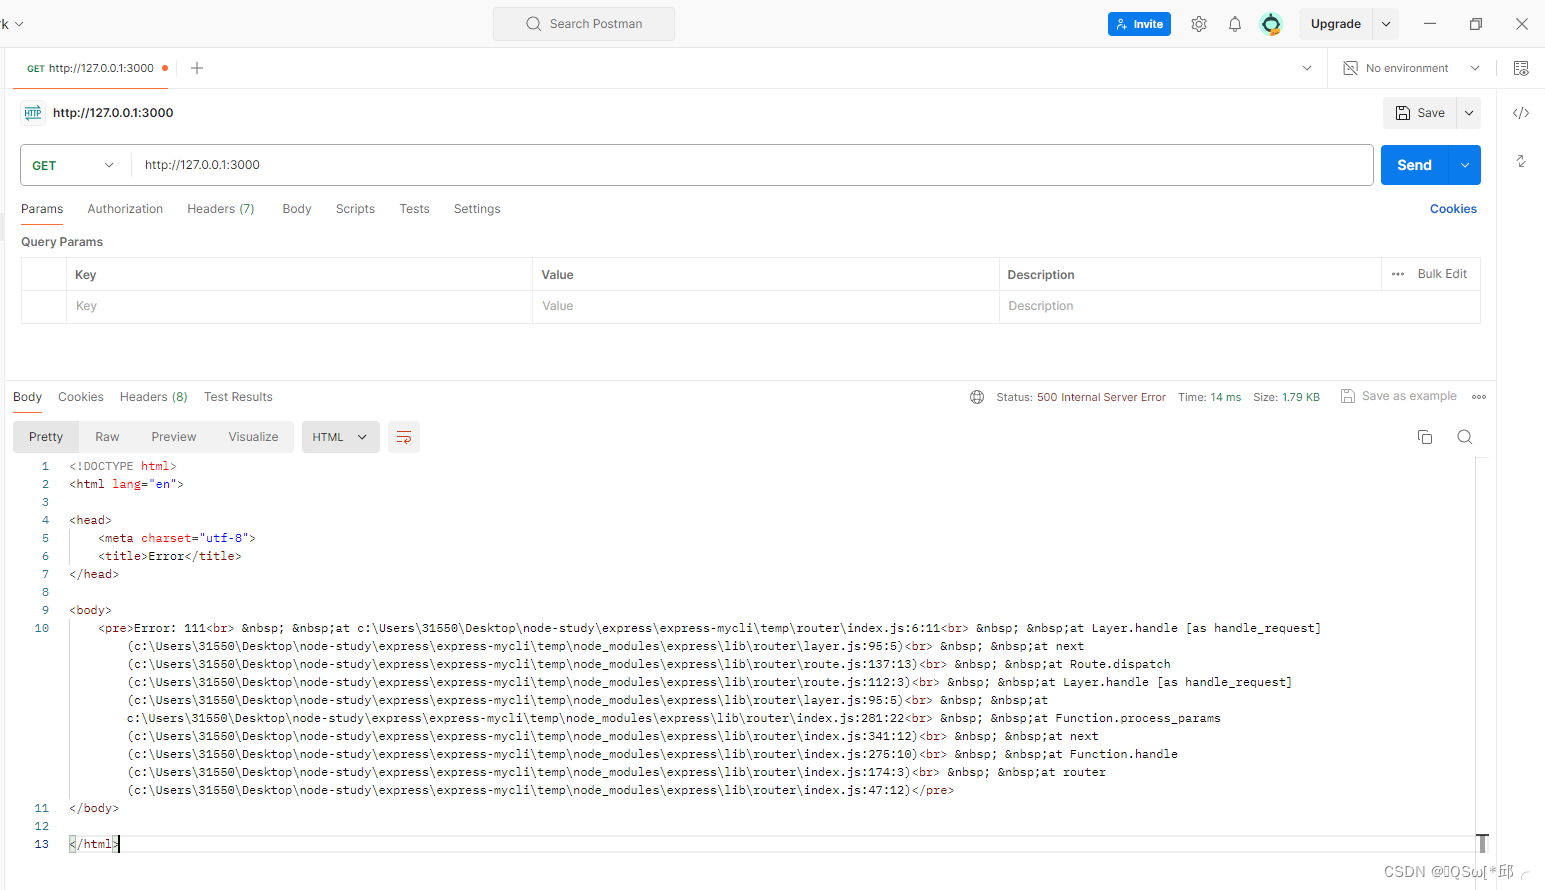
Task: Open the Headers (7) request tab
Action: [221, 209]
